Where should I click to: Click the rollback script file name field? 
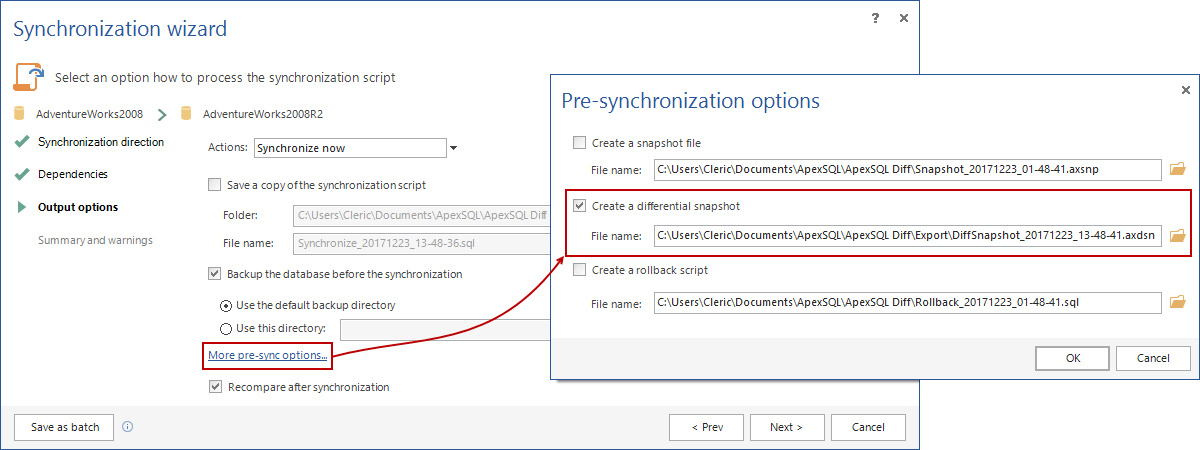[x=907, y=301]
